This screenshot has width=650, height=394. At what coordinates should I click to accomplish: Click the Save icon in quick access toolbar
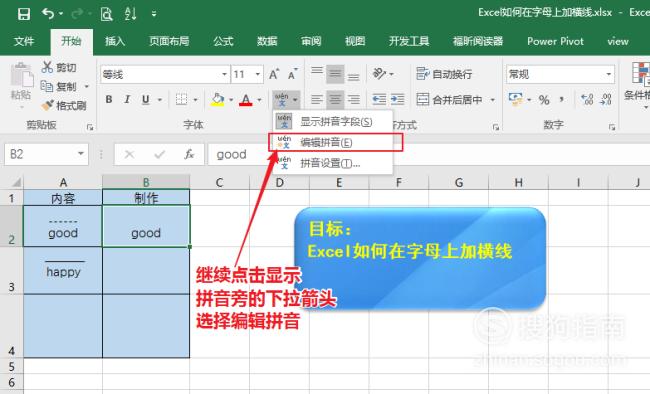24,14
